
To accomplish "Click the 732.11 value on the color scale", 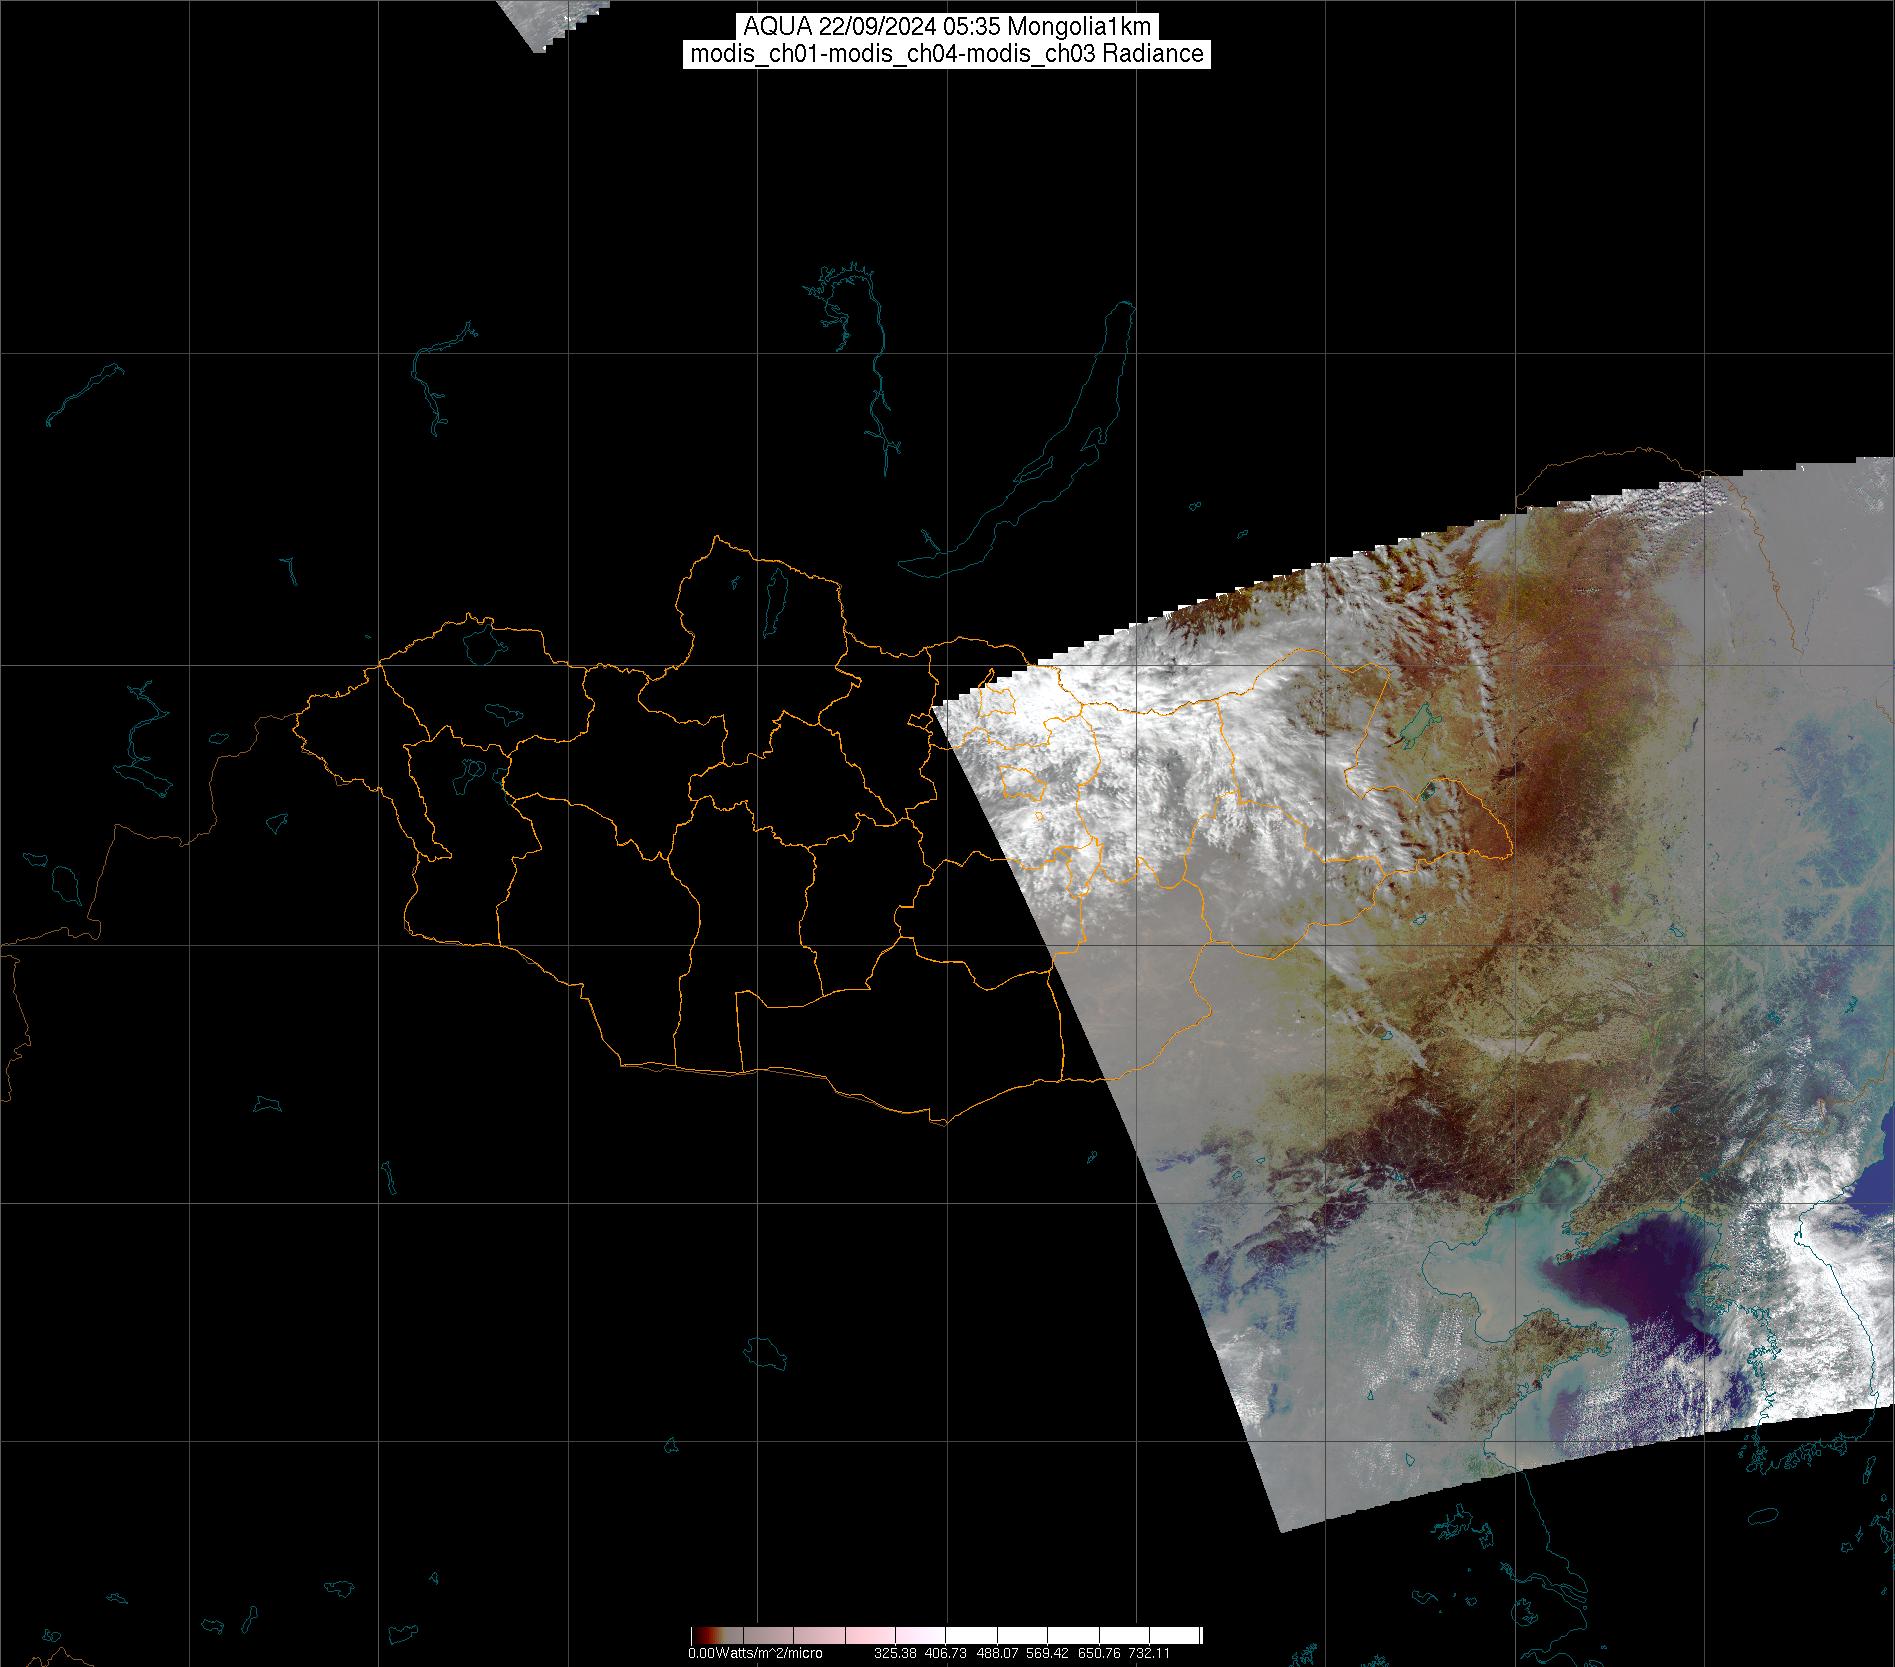I will pos(1148,1654).
